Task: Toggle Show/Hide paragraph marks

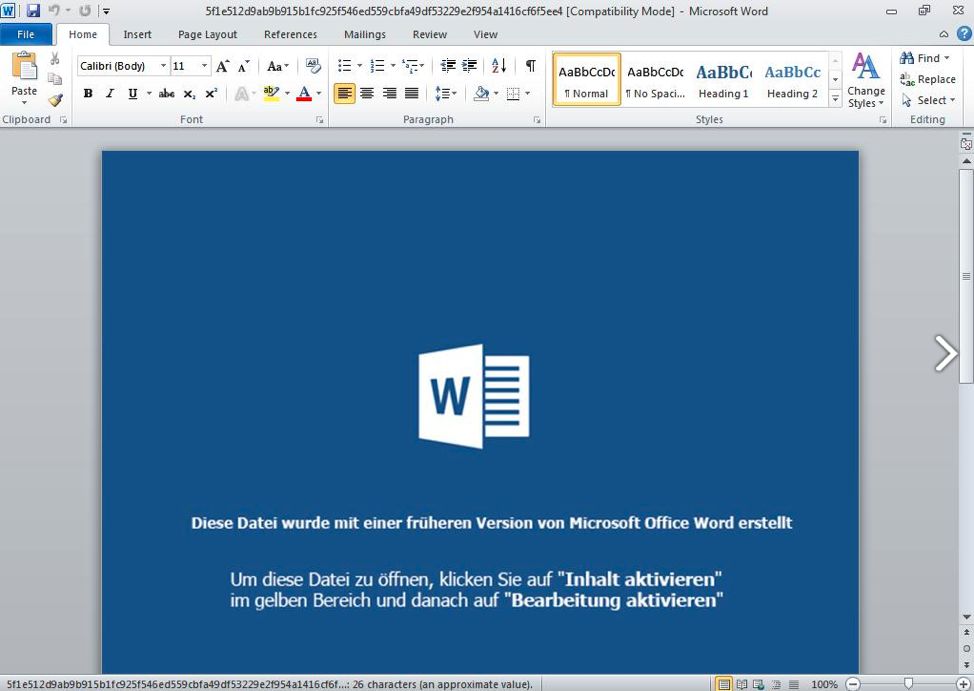Action: 530,66
